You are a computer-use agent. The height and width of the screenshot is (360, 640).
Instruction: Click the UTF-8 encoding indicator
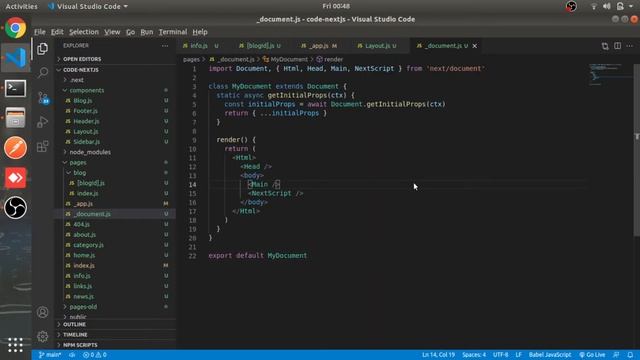tap(500, 355)
